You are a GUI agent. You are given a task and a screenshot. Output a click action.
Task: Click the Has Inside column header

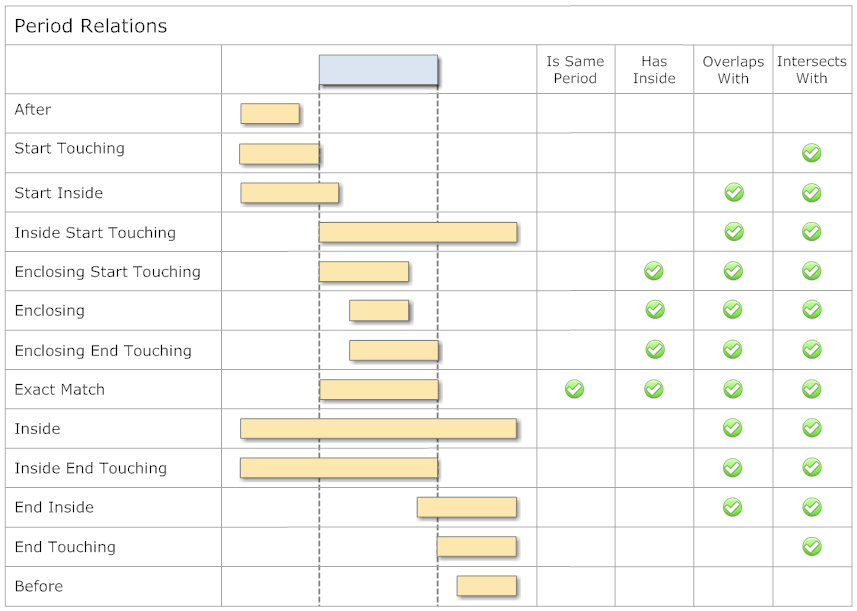654,70
